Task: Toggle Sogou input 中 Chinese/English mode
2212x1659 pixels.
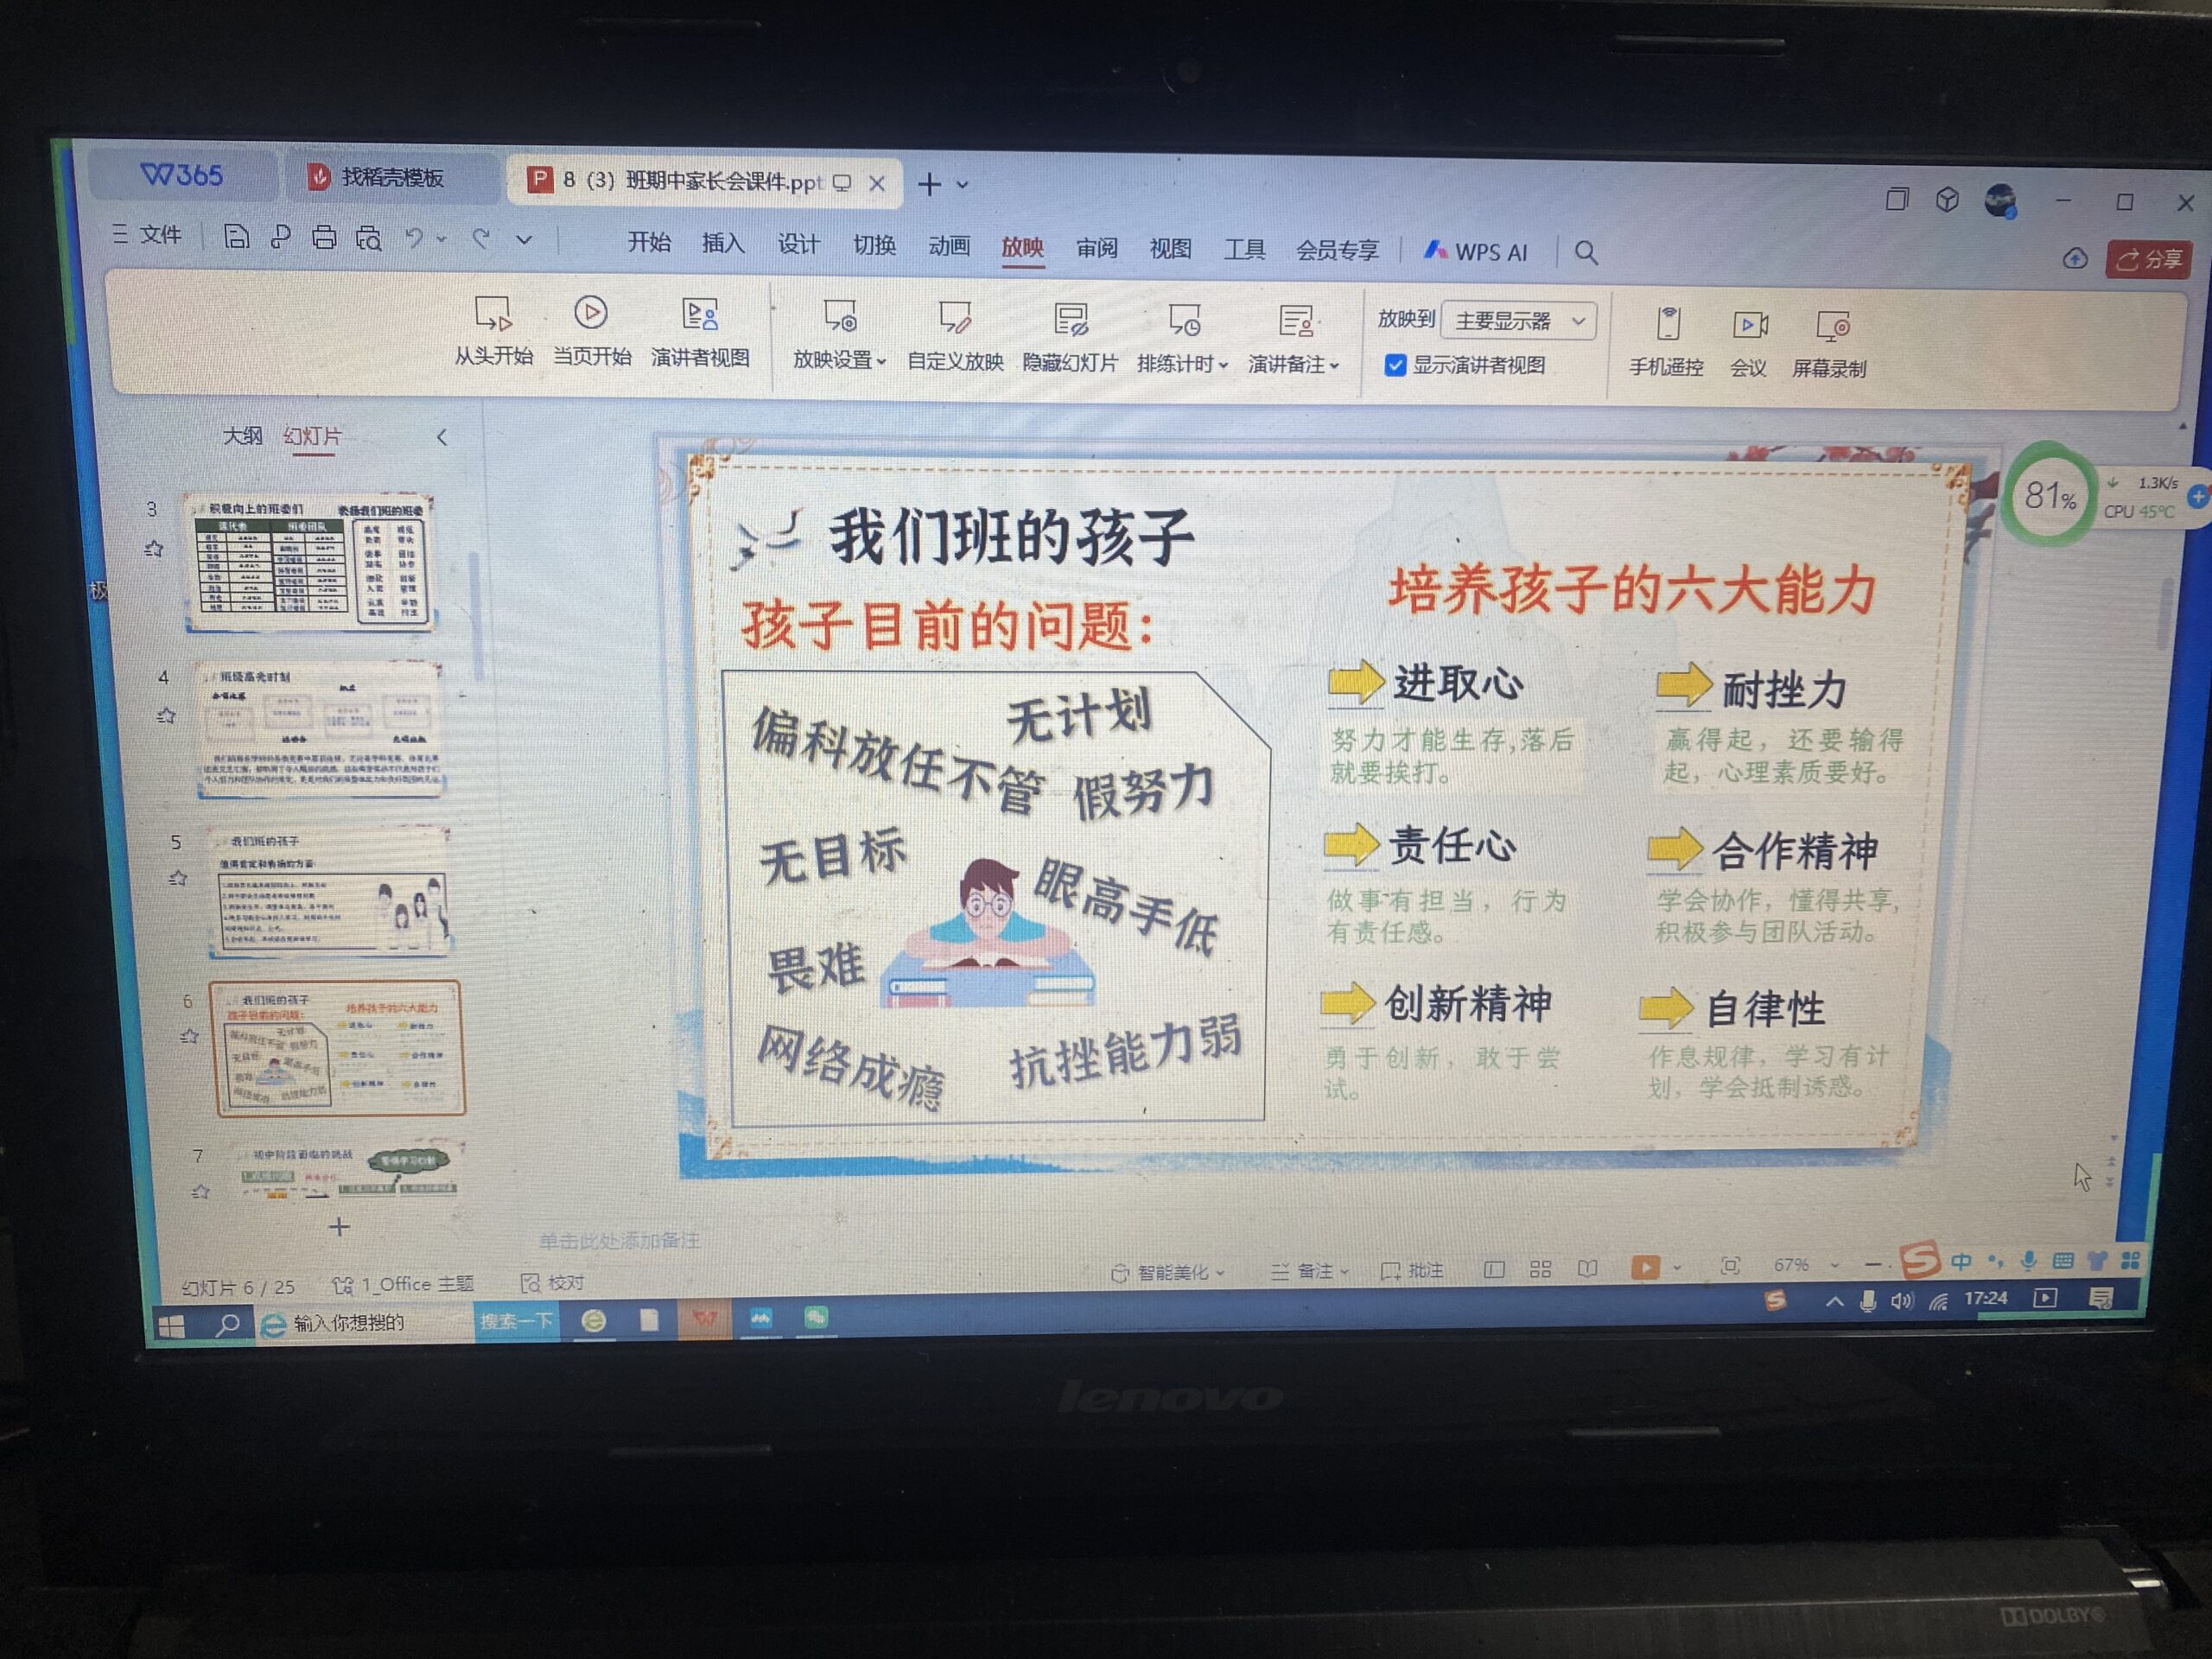Action: [1961, 1262]
